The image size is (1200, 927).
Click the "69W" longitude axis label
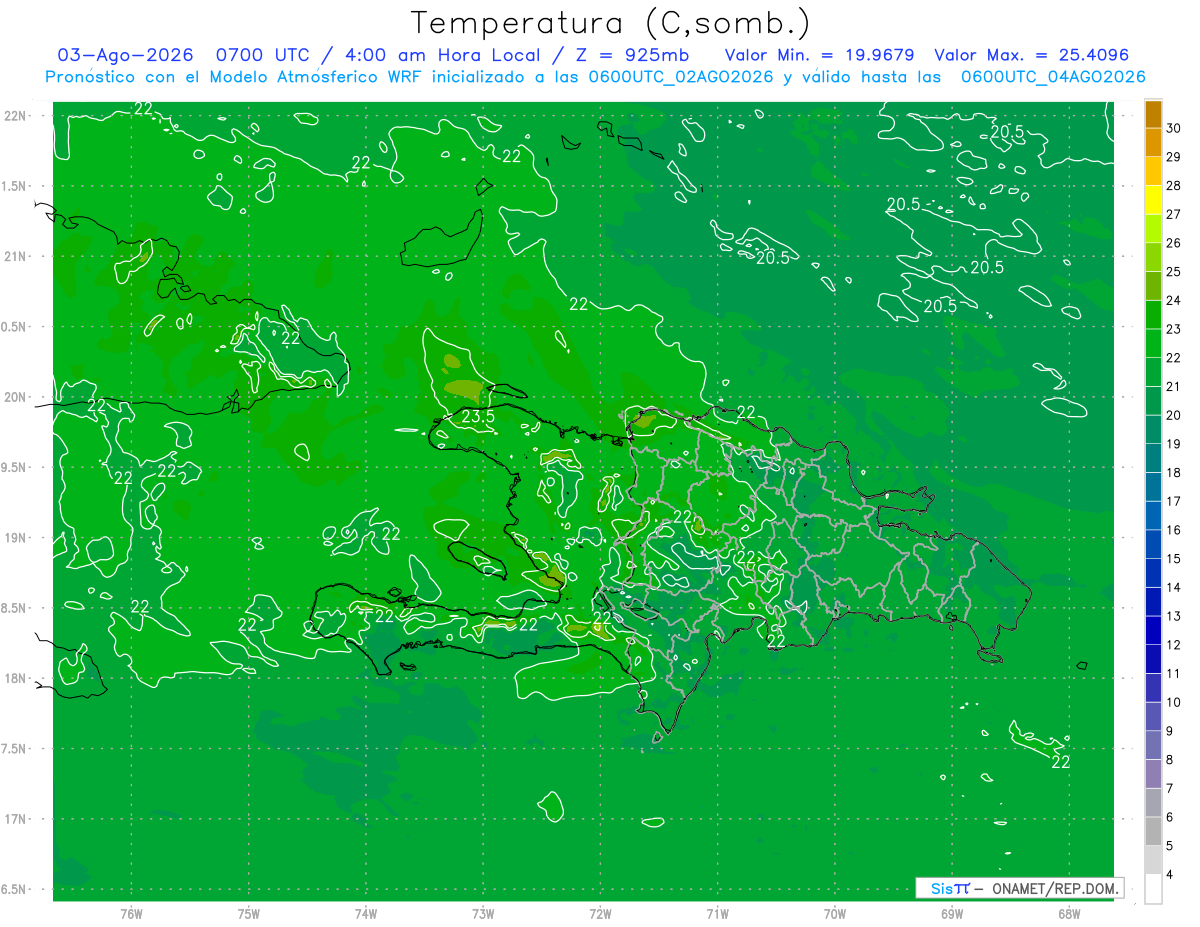(952, 914)
